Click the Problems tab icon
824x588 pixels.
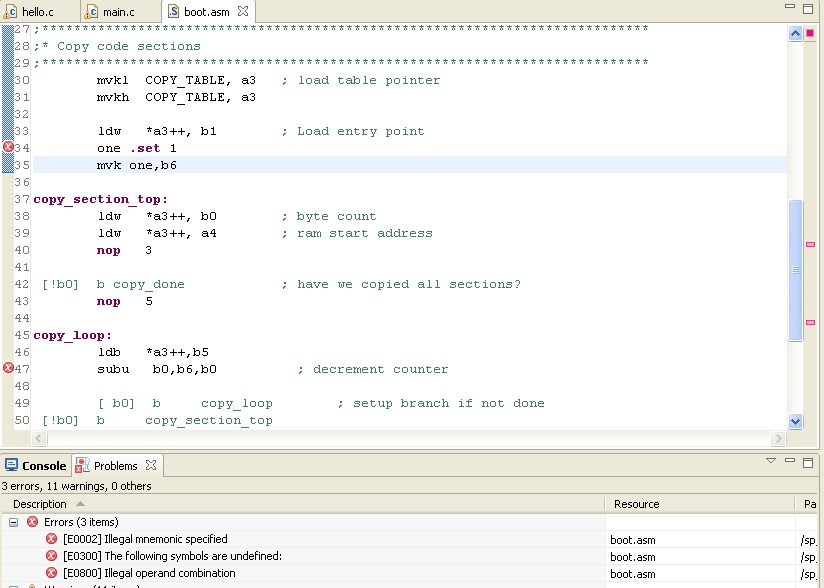click(82, 465)
